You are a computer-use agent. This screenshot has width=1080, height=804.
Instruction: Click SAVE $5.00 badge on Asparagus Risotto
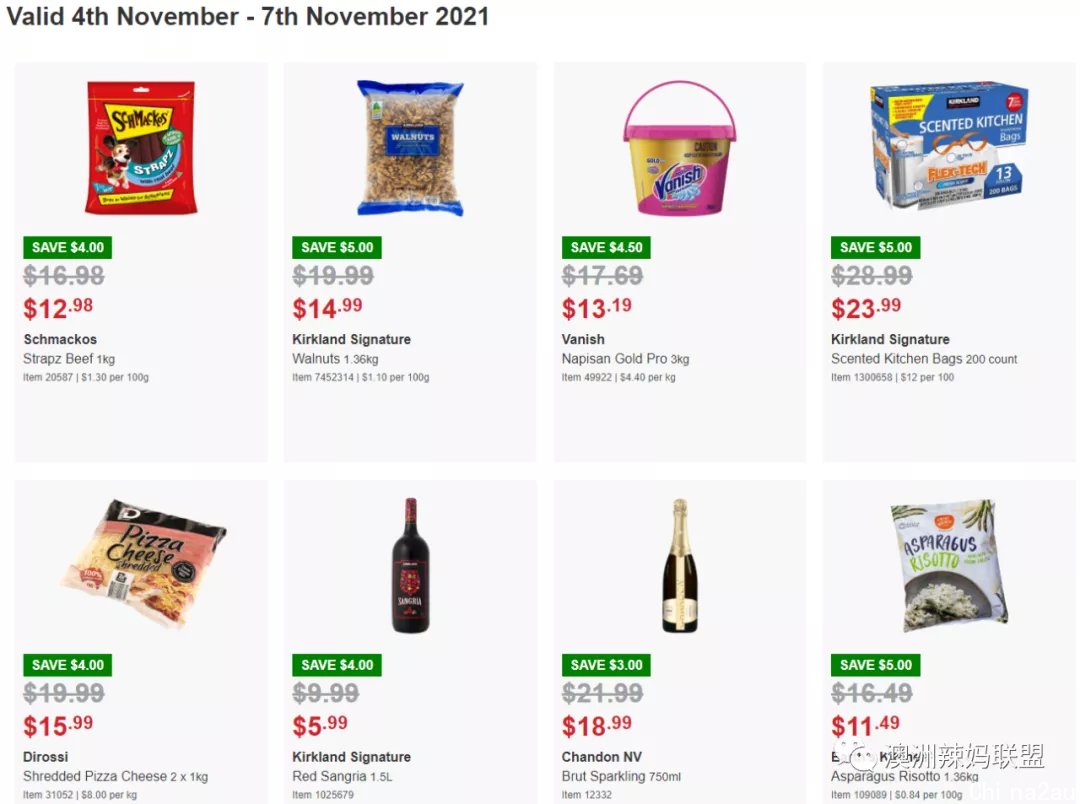[875, 665]
